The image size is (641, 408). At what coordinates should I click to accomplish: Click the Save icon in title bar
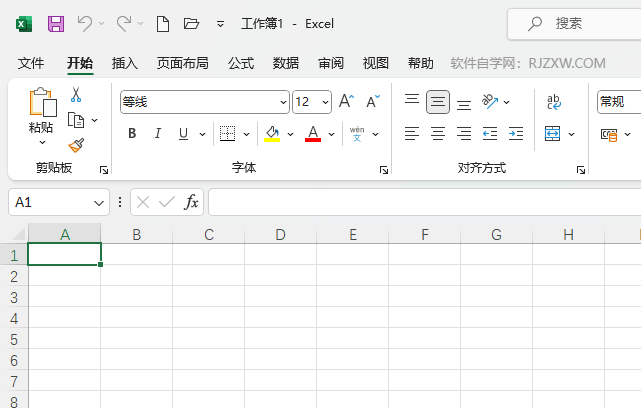[x=56, y=24]
